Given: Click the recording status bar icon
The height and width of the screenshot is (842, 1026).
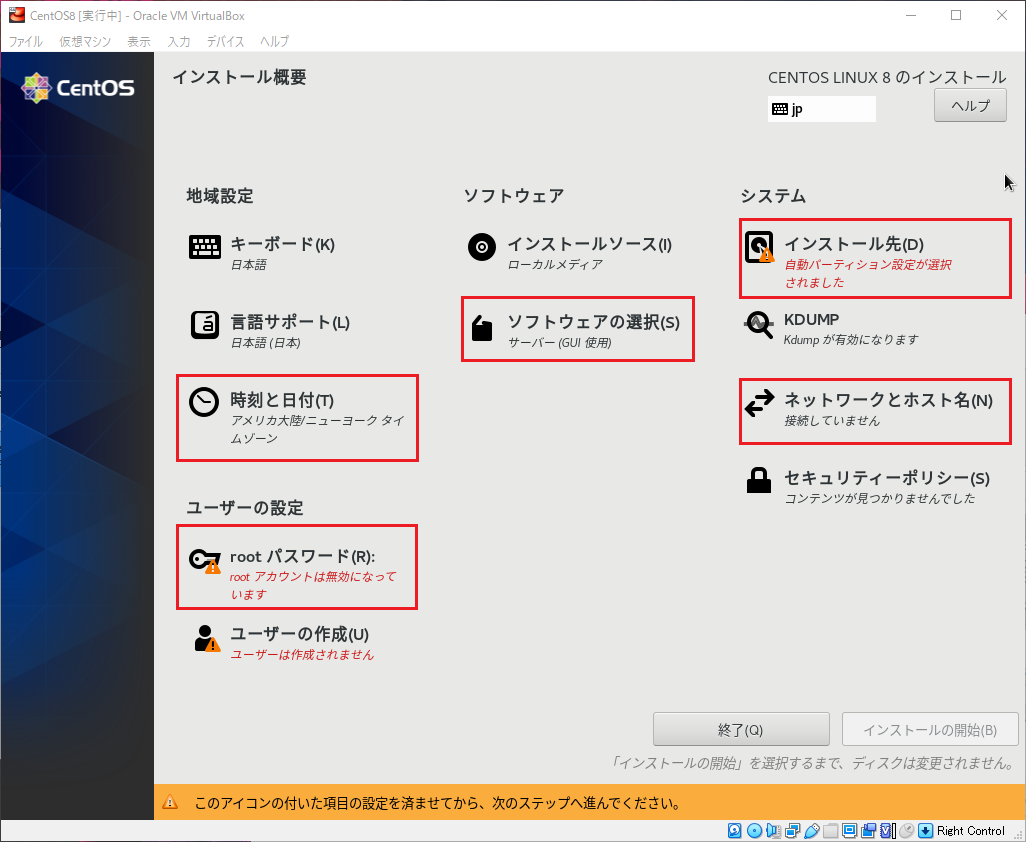Looking at the screenshot, I should point(868,830).
